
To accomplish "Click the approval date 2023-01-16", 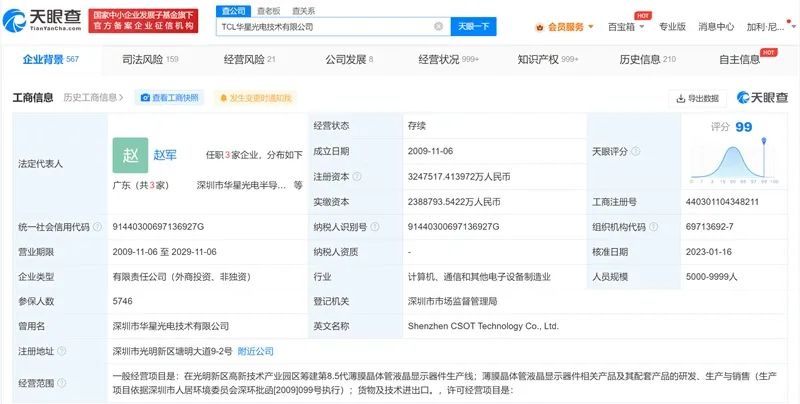I will [x=709, y=251].
